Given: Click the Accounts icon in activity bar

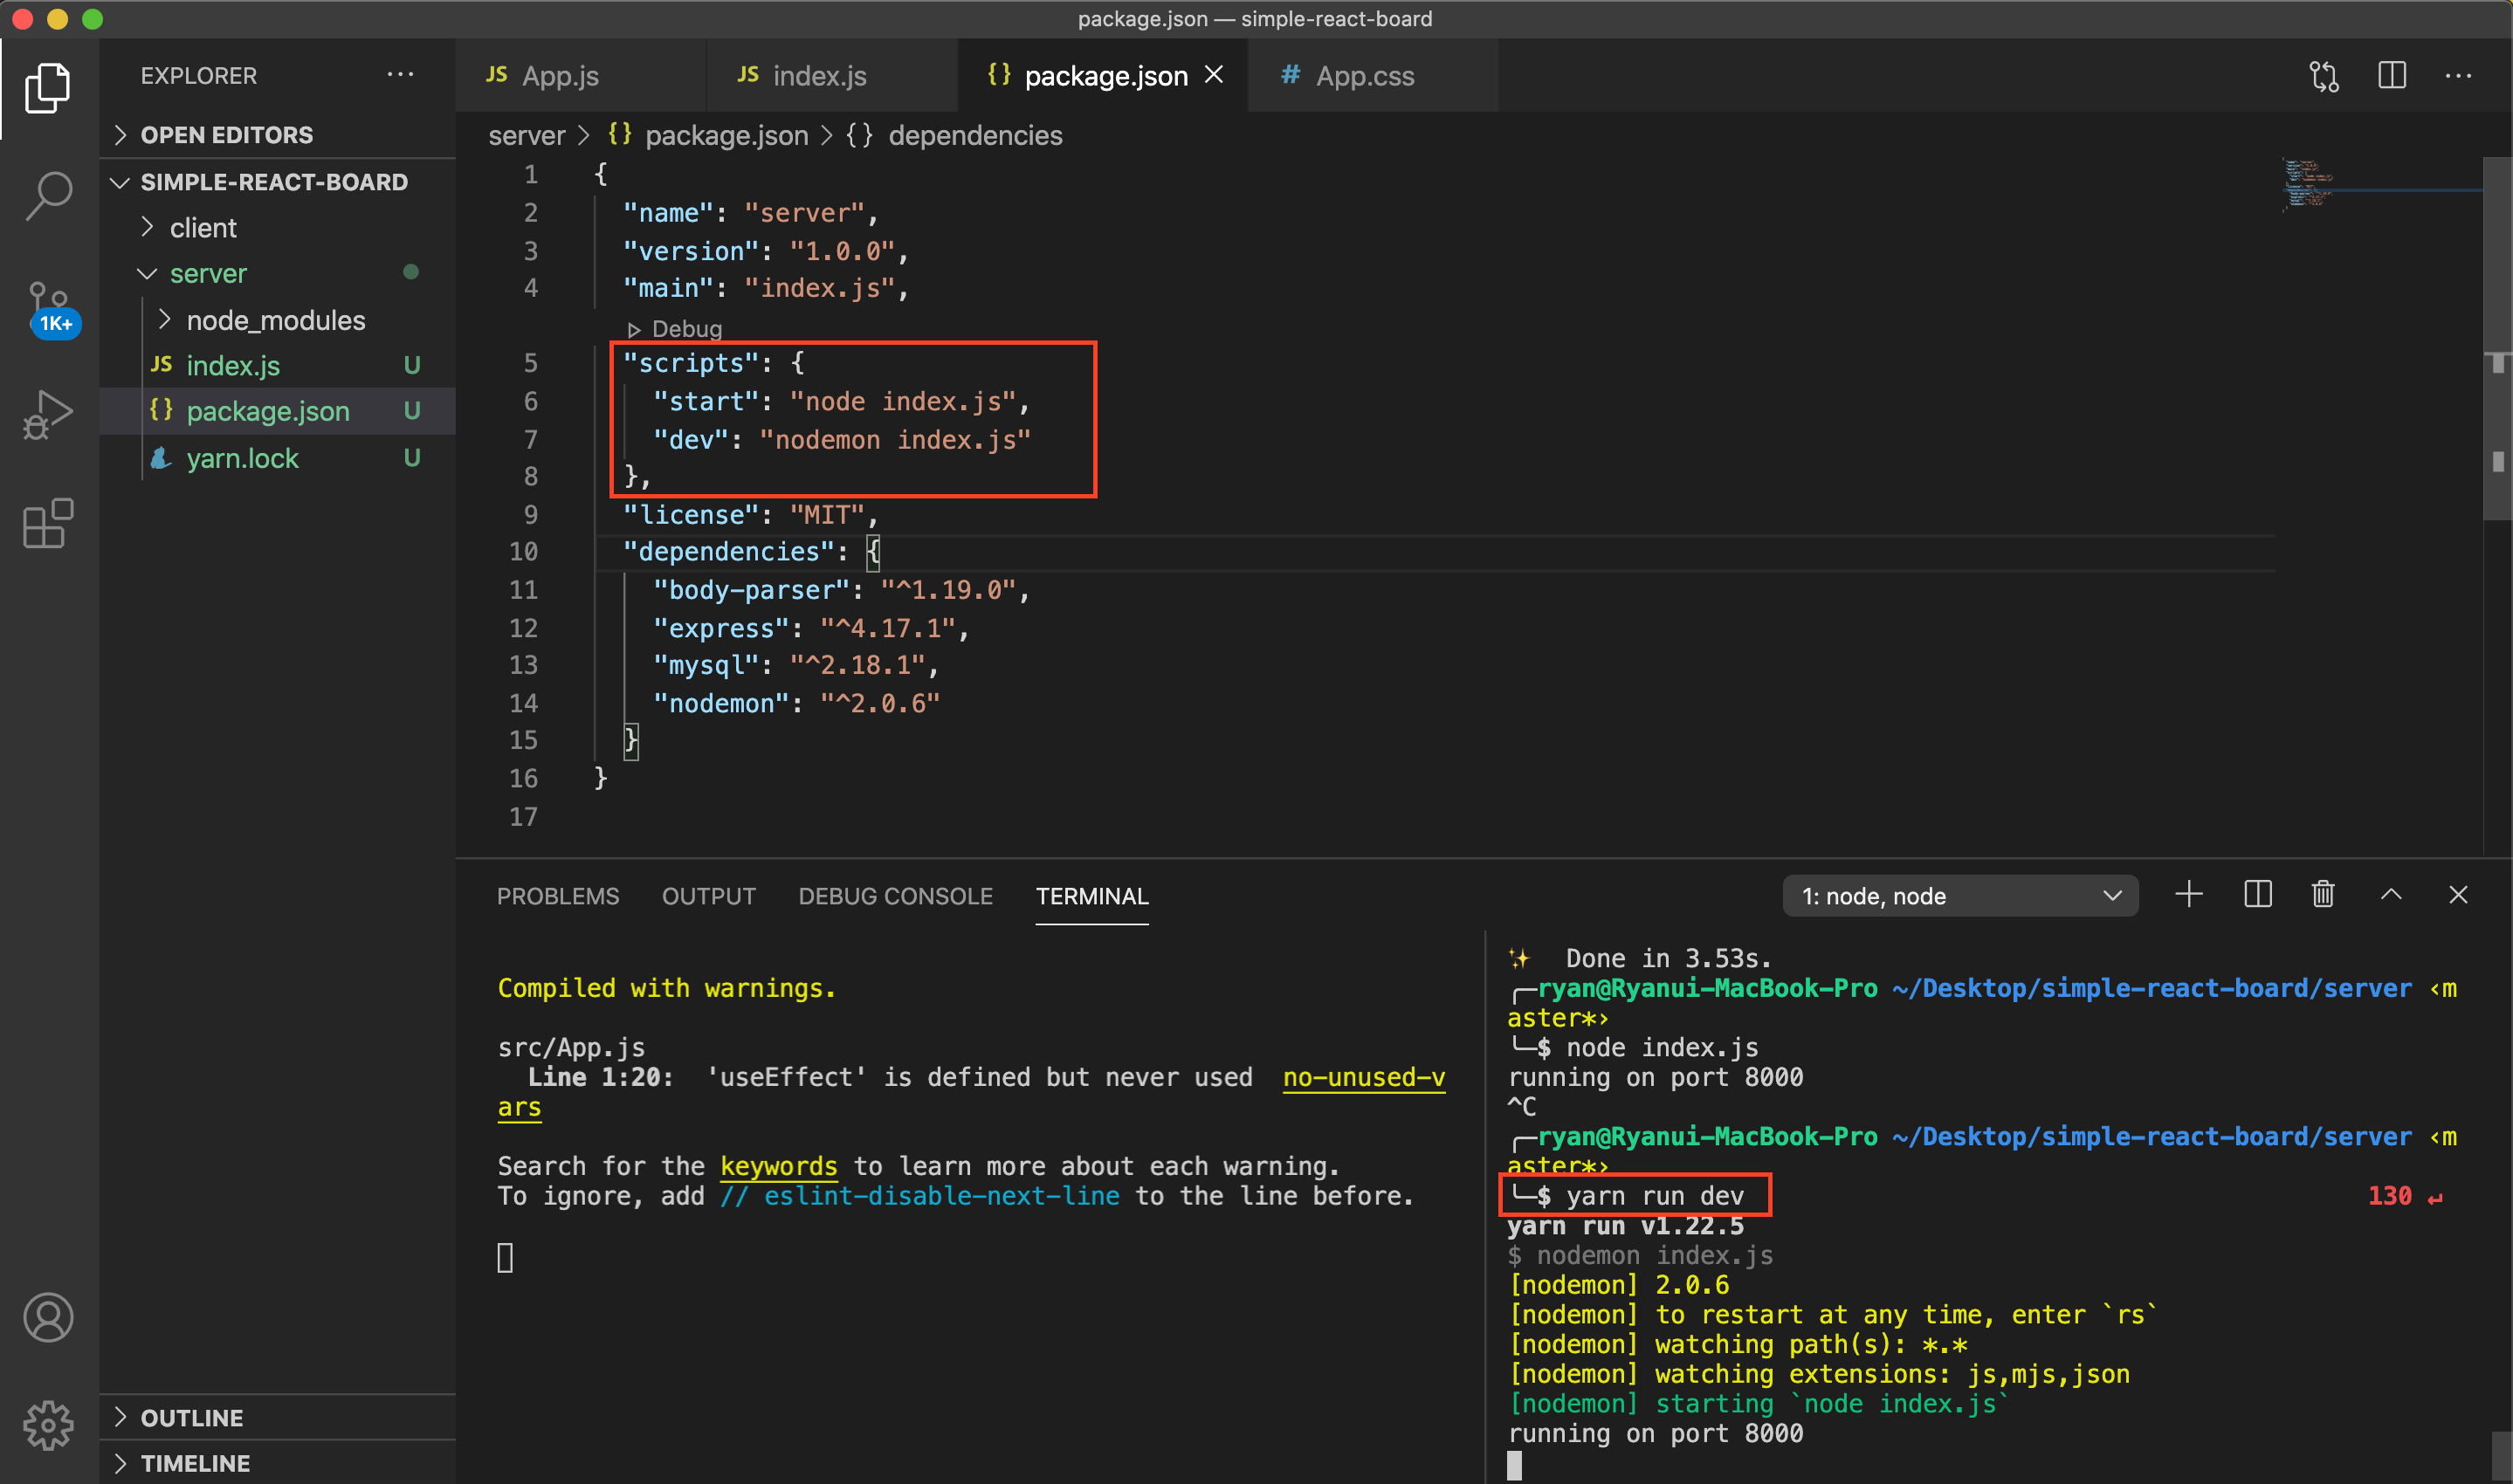Looking at the screenshot, I should [48, 1317].
